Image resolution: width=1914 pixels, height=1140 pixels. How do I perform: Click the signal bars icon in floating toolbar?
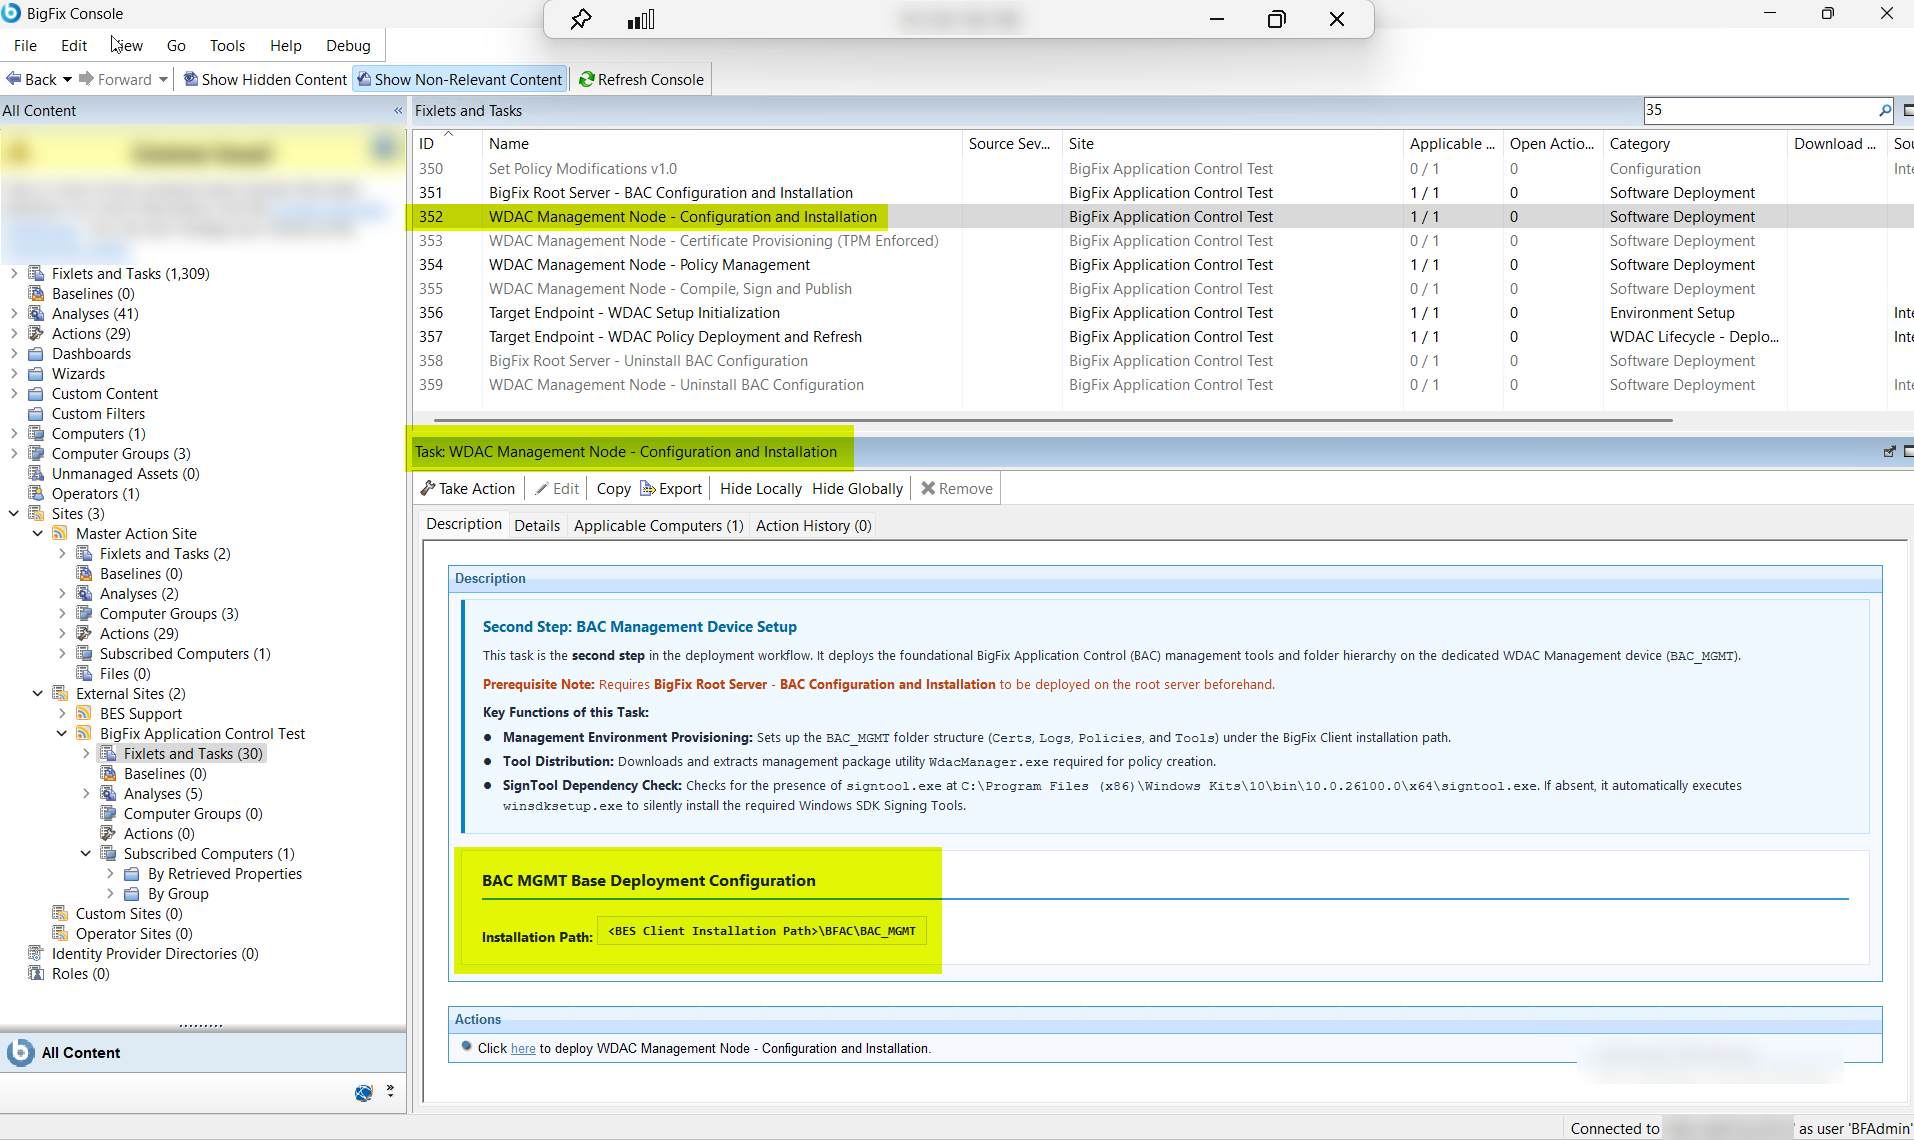tap(641, 19)
